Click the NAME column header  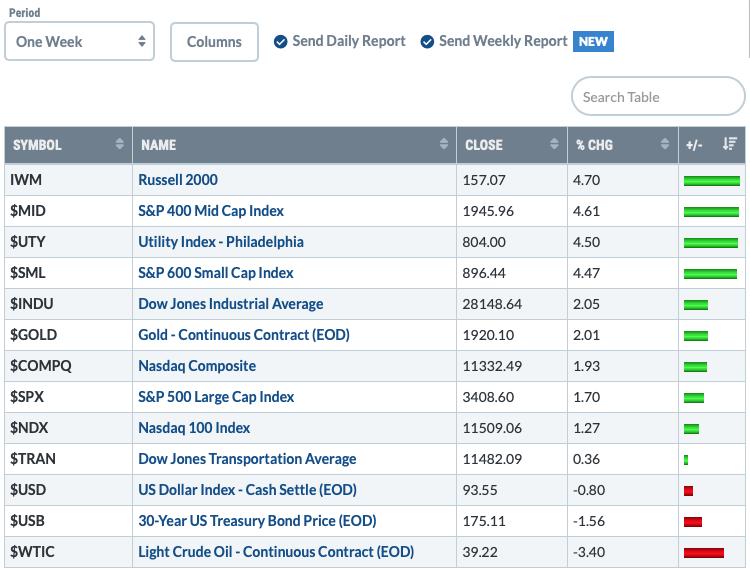pyautogui.click(x=295, y=145)
